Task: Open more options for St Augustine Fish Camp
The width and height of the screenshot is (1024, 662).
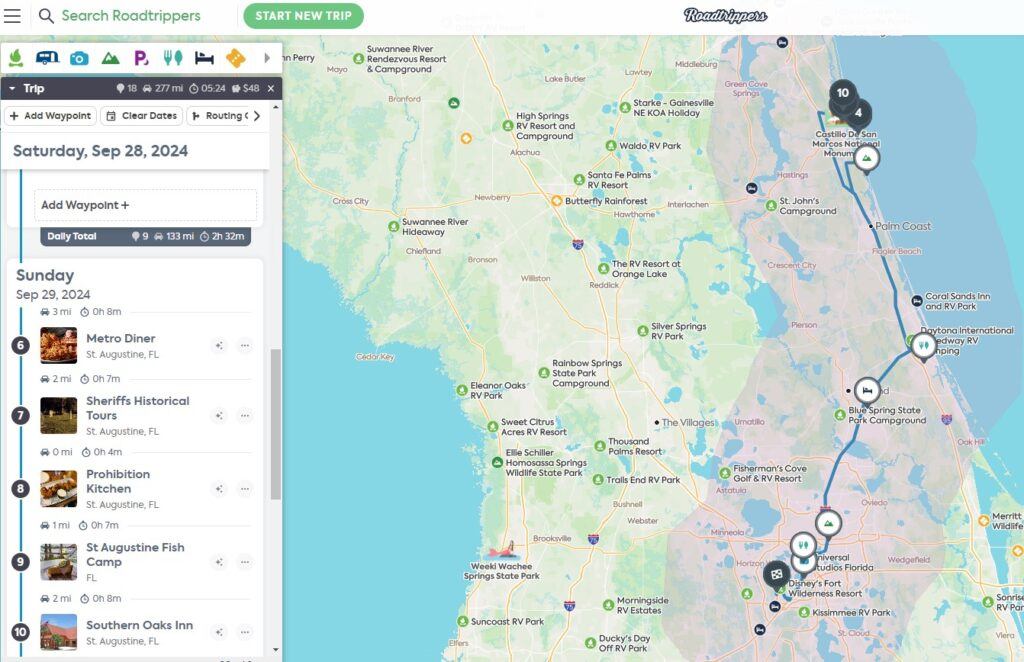Action: tap(245, 562)
